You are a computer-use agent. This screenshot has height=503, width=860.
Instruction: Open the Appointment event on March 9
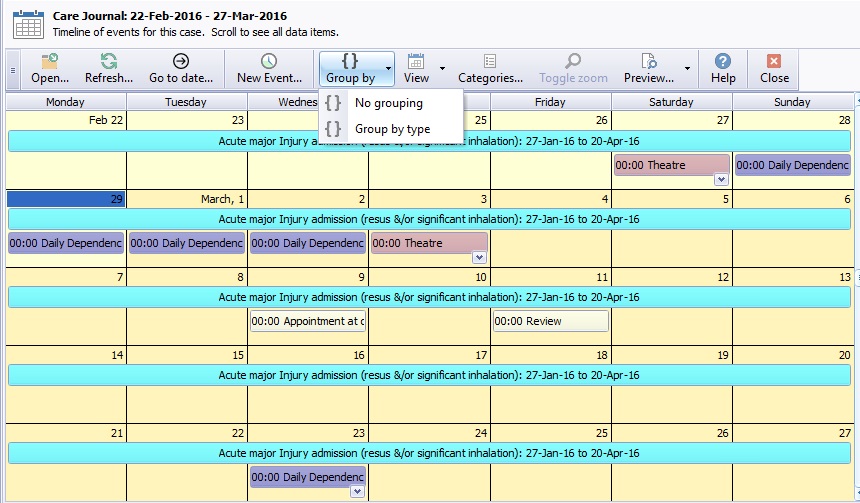coord(308,321)
